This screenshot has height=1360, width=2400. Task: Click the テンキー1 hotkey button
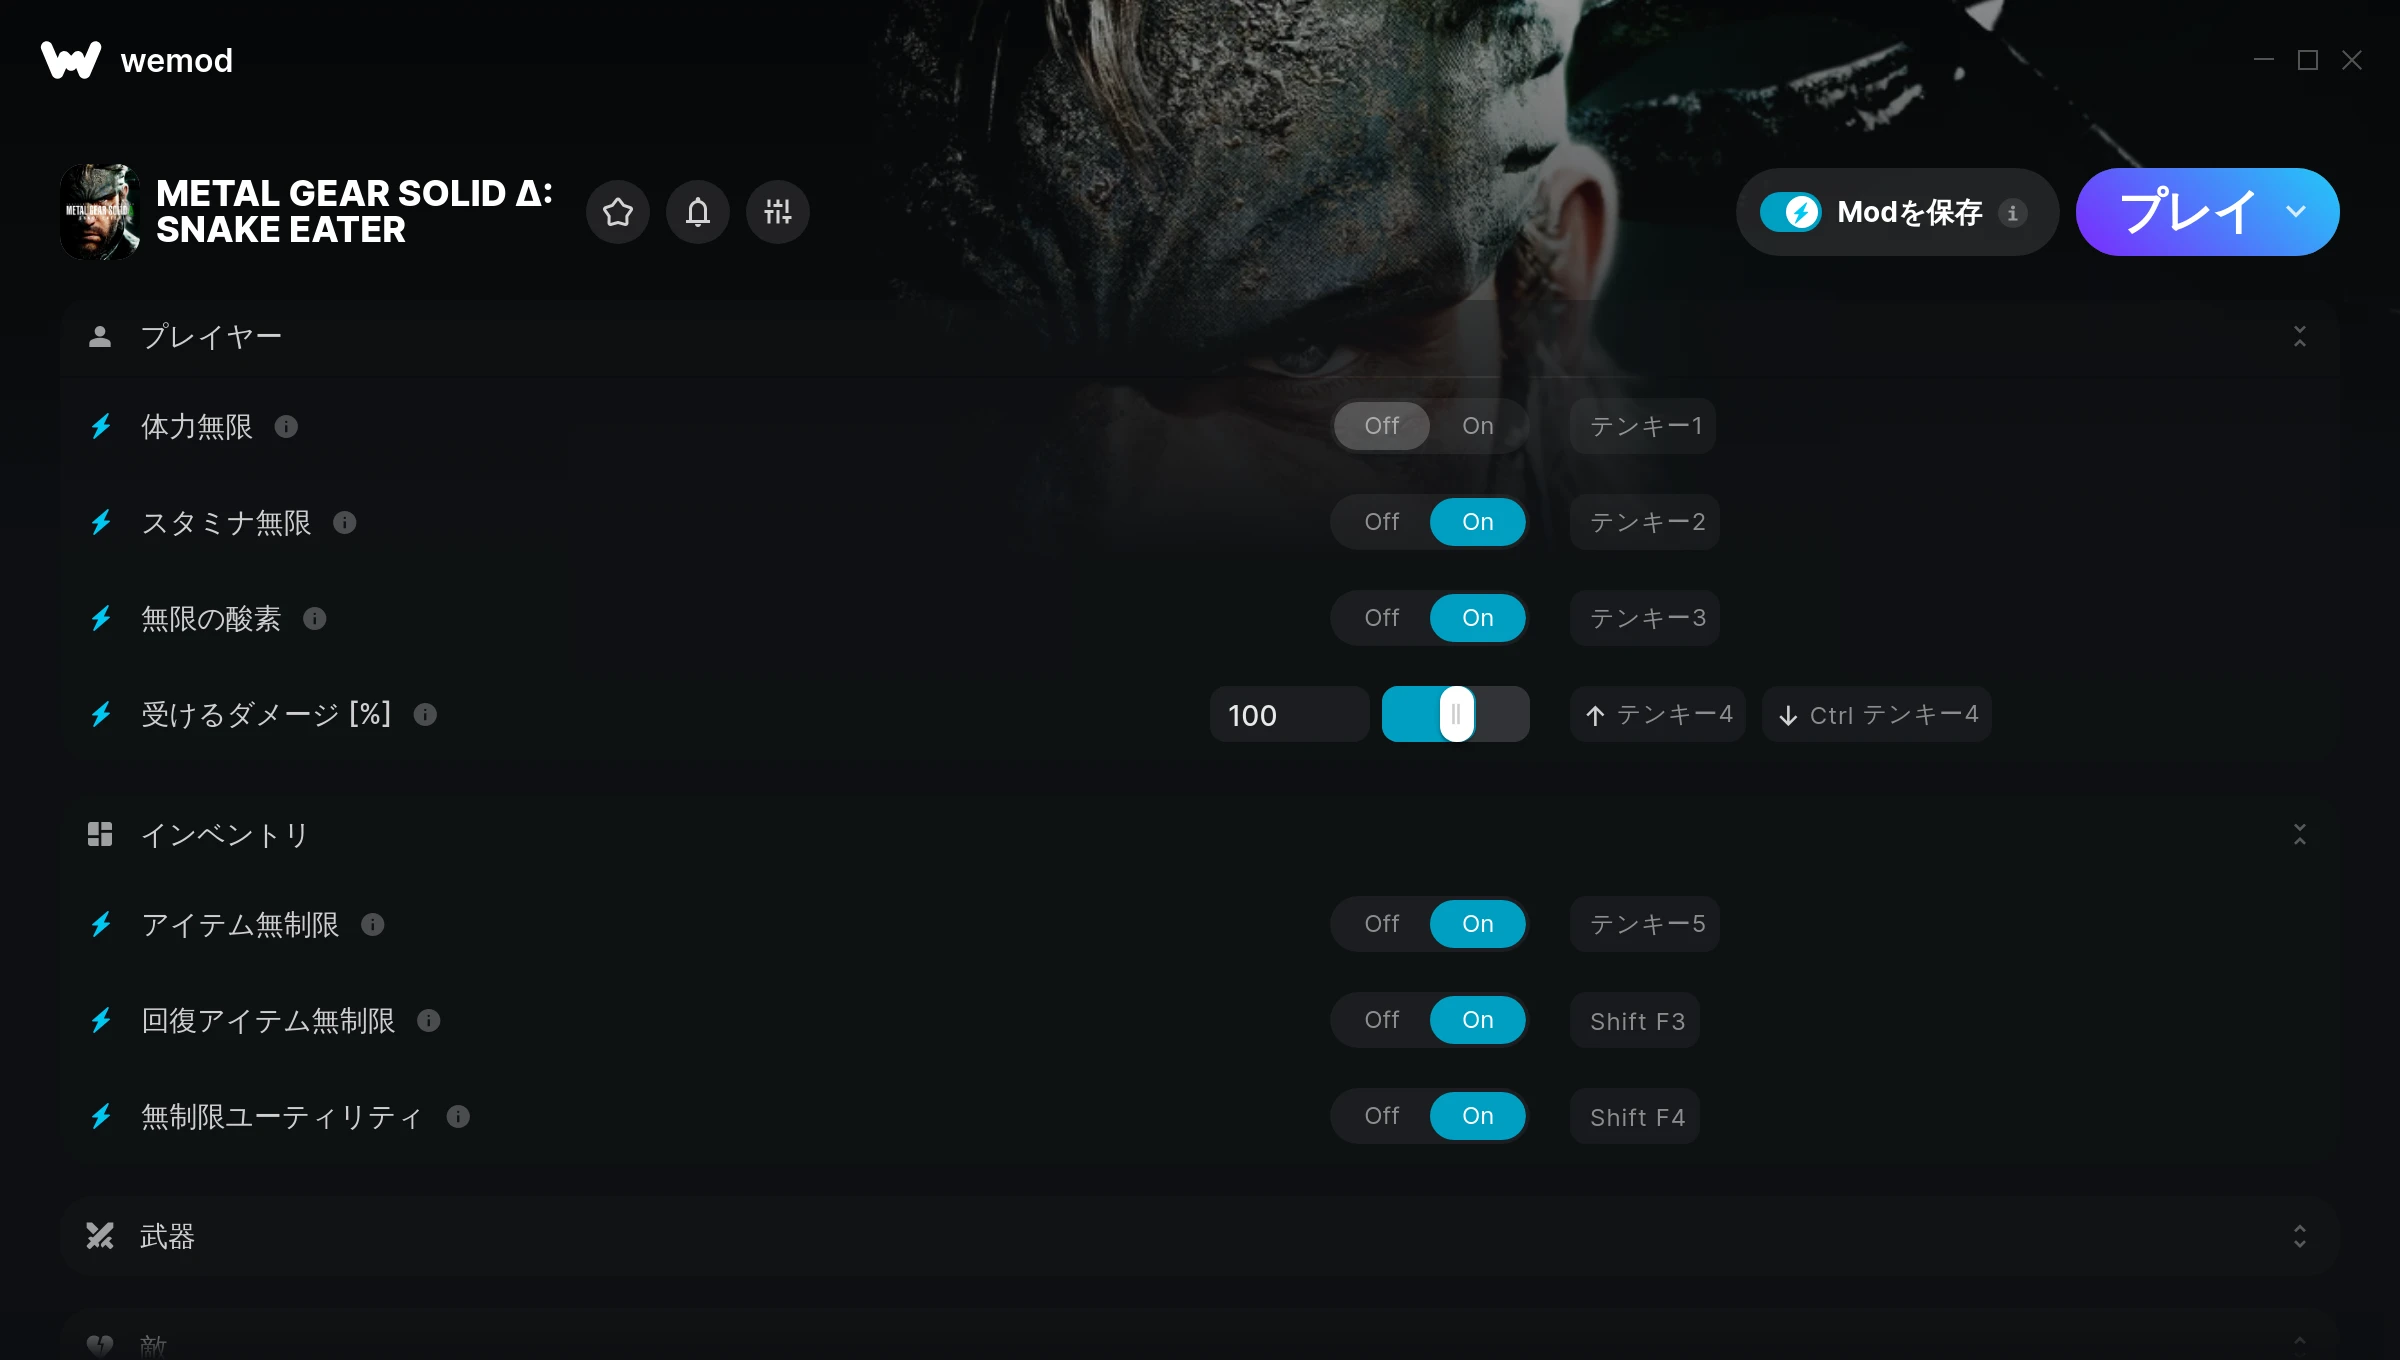pos(1643,426)
